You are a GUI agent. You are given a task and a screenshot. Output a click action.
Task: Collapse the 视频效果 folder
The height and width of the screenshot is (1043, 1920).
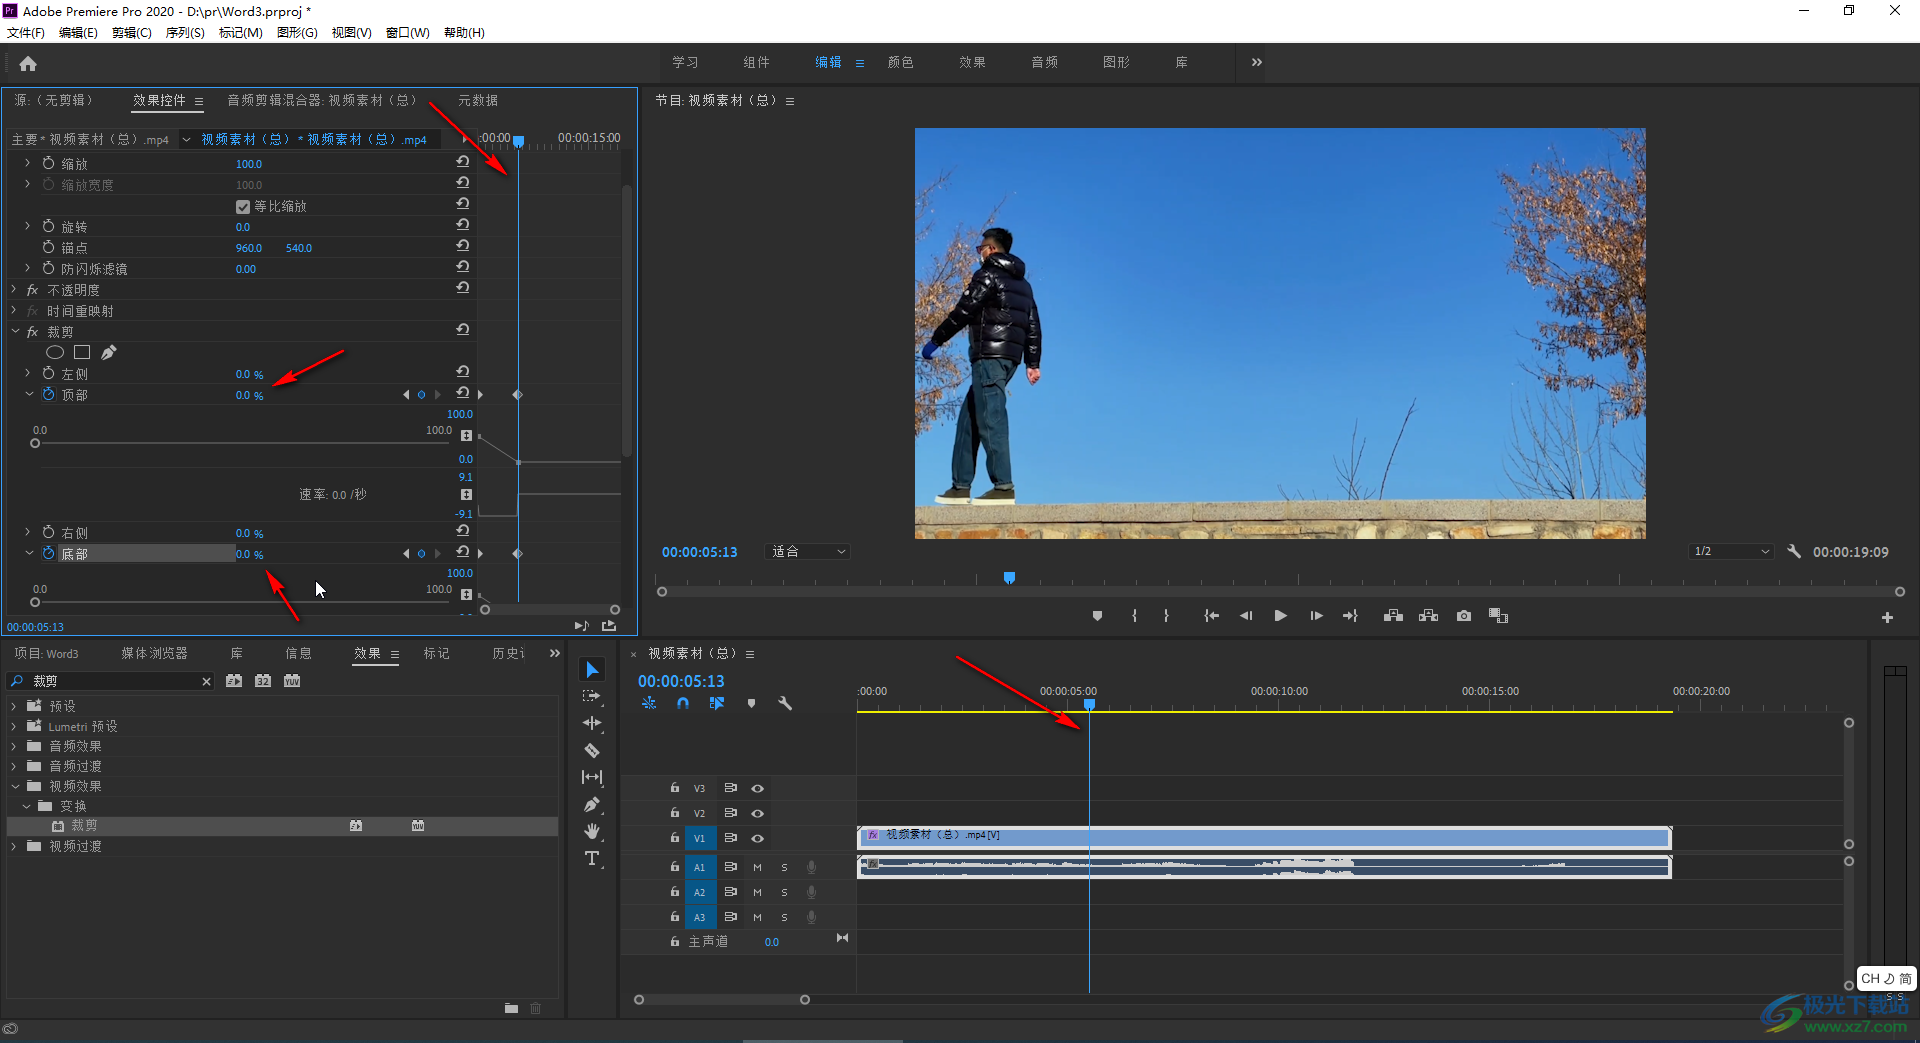point(13,786)
